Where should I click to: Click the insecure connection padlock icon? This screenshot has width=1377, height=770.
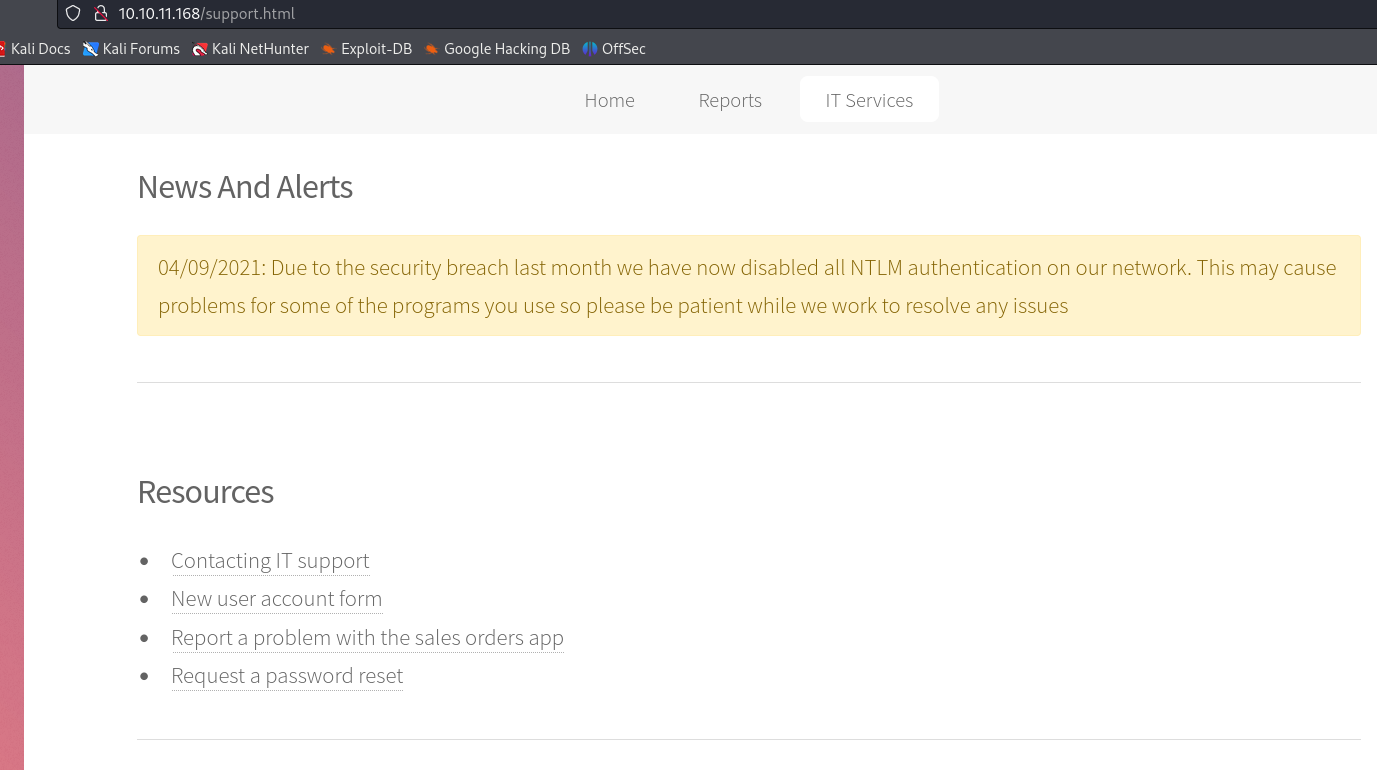click(100, 14)
